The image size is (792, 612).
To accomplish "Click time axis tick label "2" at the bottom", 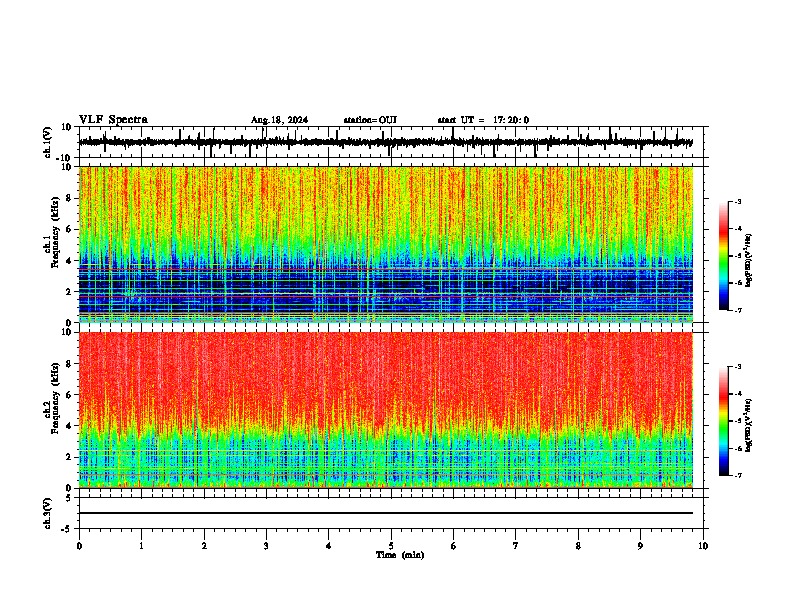I will point(204,546).
